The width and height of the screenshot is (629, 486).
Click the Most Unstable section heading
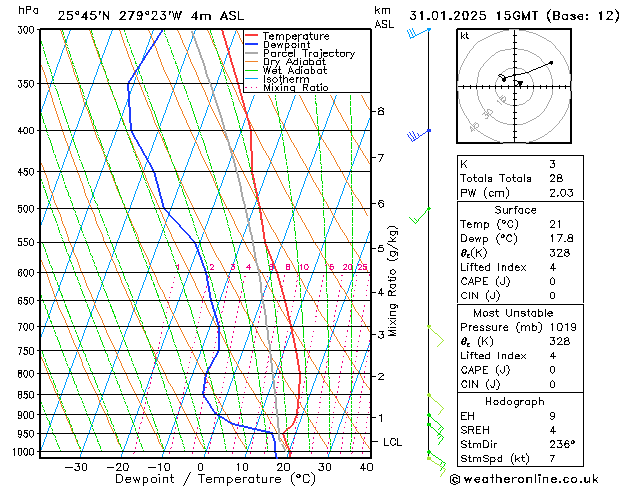(x=513, y=313)
